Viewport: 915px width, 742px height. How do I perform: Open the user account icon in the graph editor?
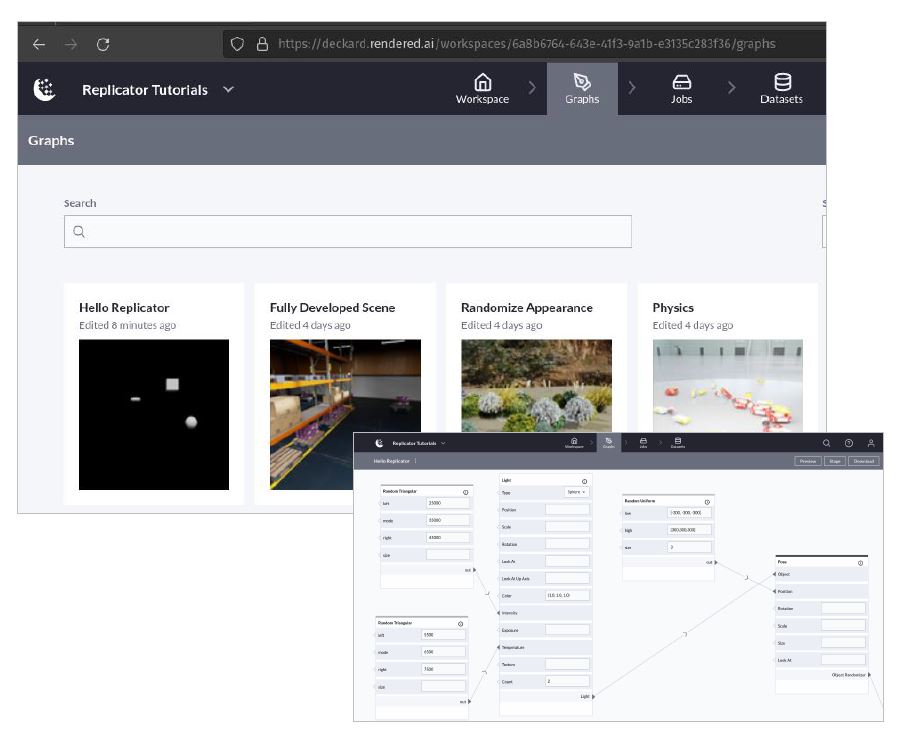(871, 443)
